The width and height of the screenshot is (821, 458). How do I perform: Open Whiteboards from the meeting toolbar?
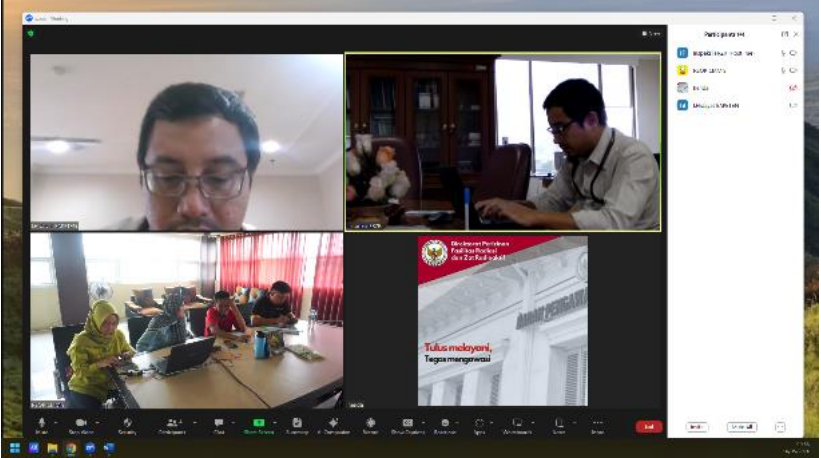517,426
